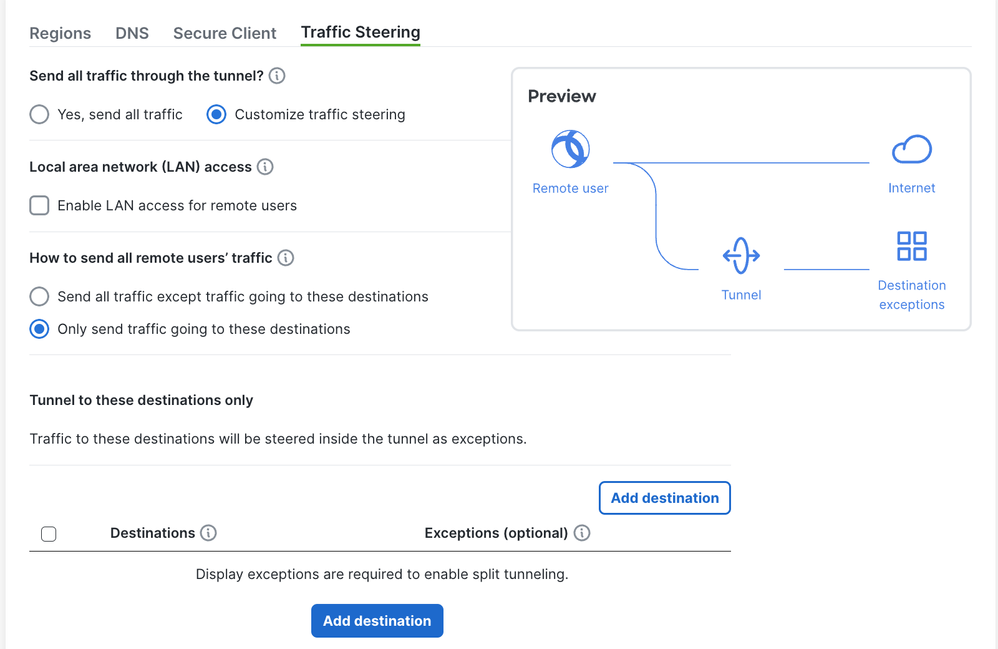The height and width of the screenshot is (649, 998).
Task: Open the DNS tab
Action: (x=132, y=33)
